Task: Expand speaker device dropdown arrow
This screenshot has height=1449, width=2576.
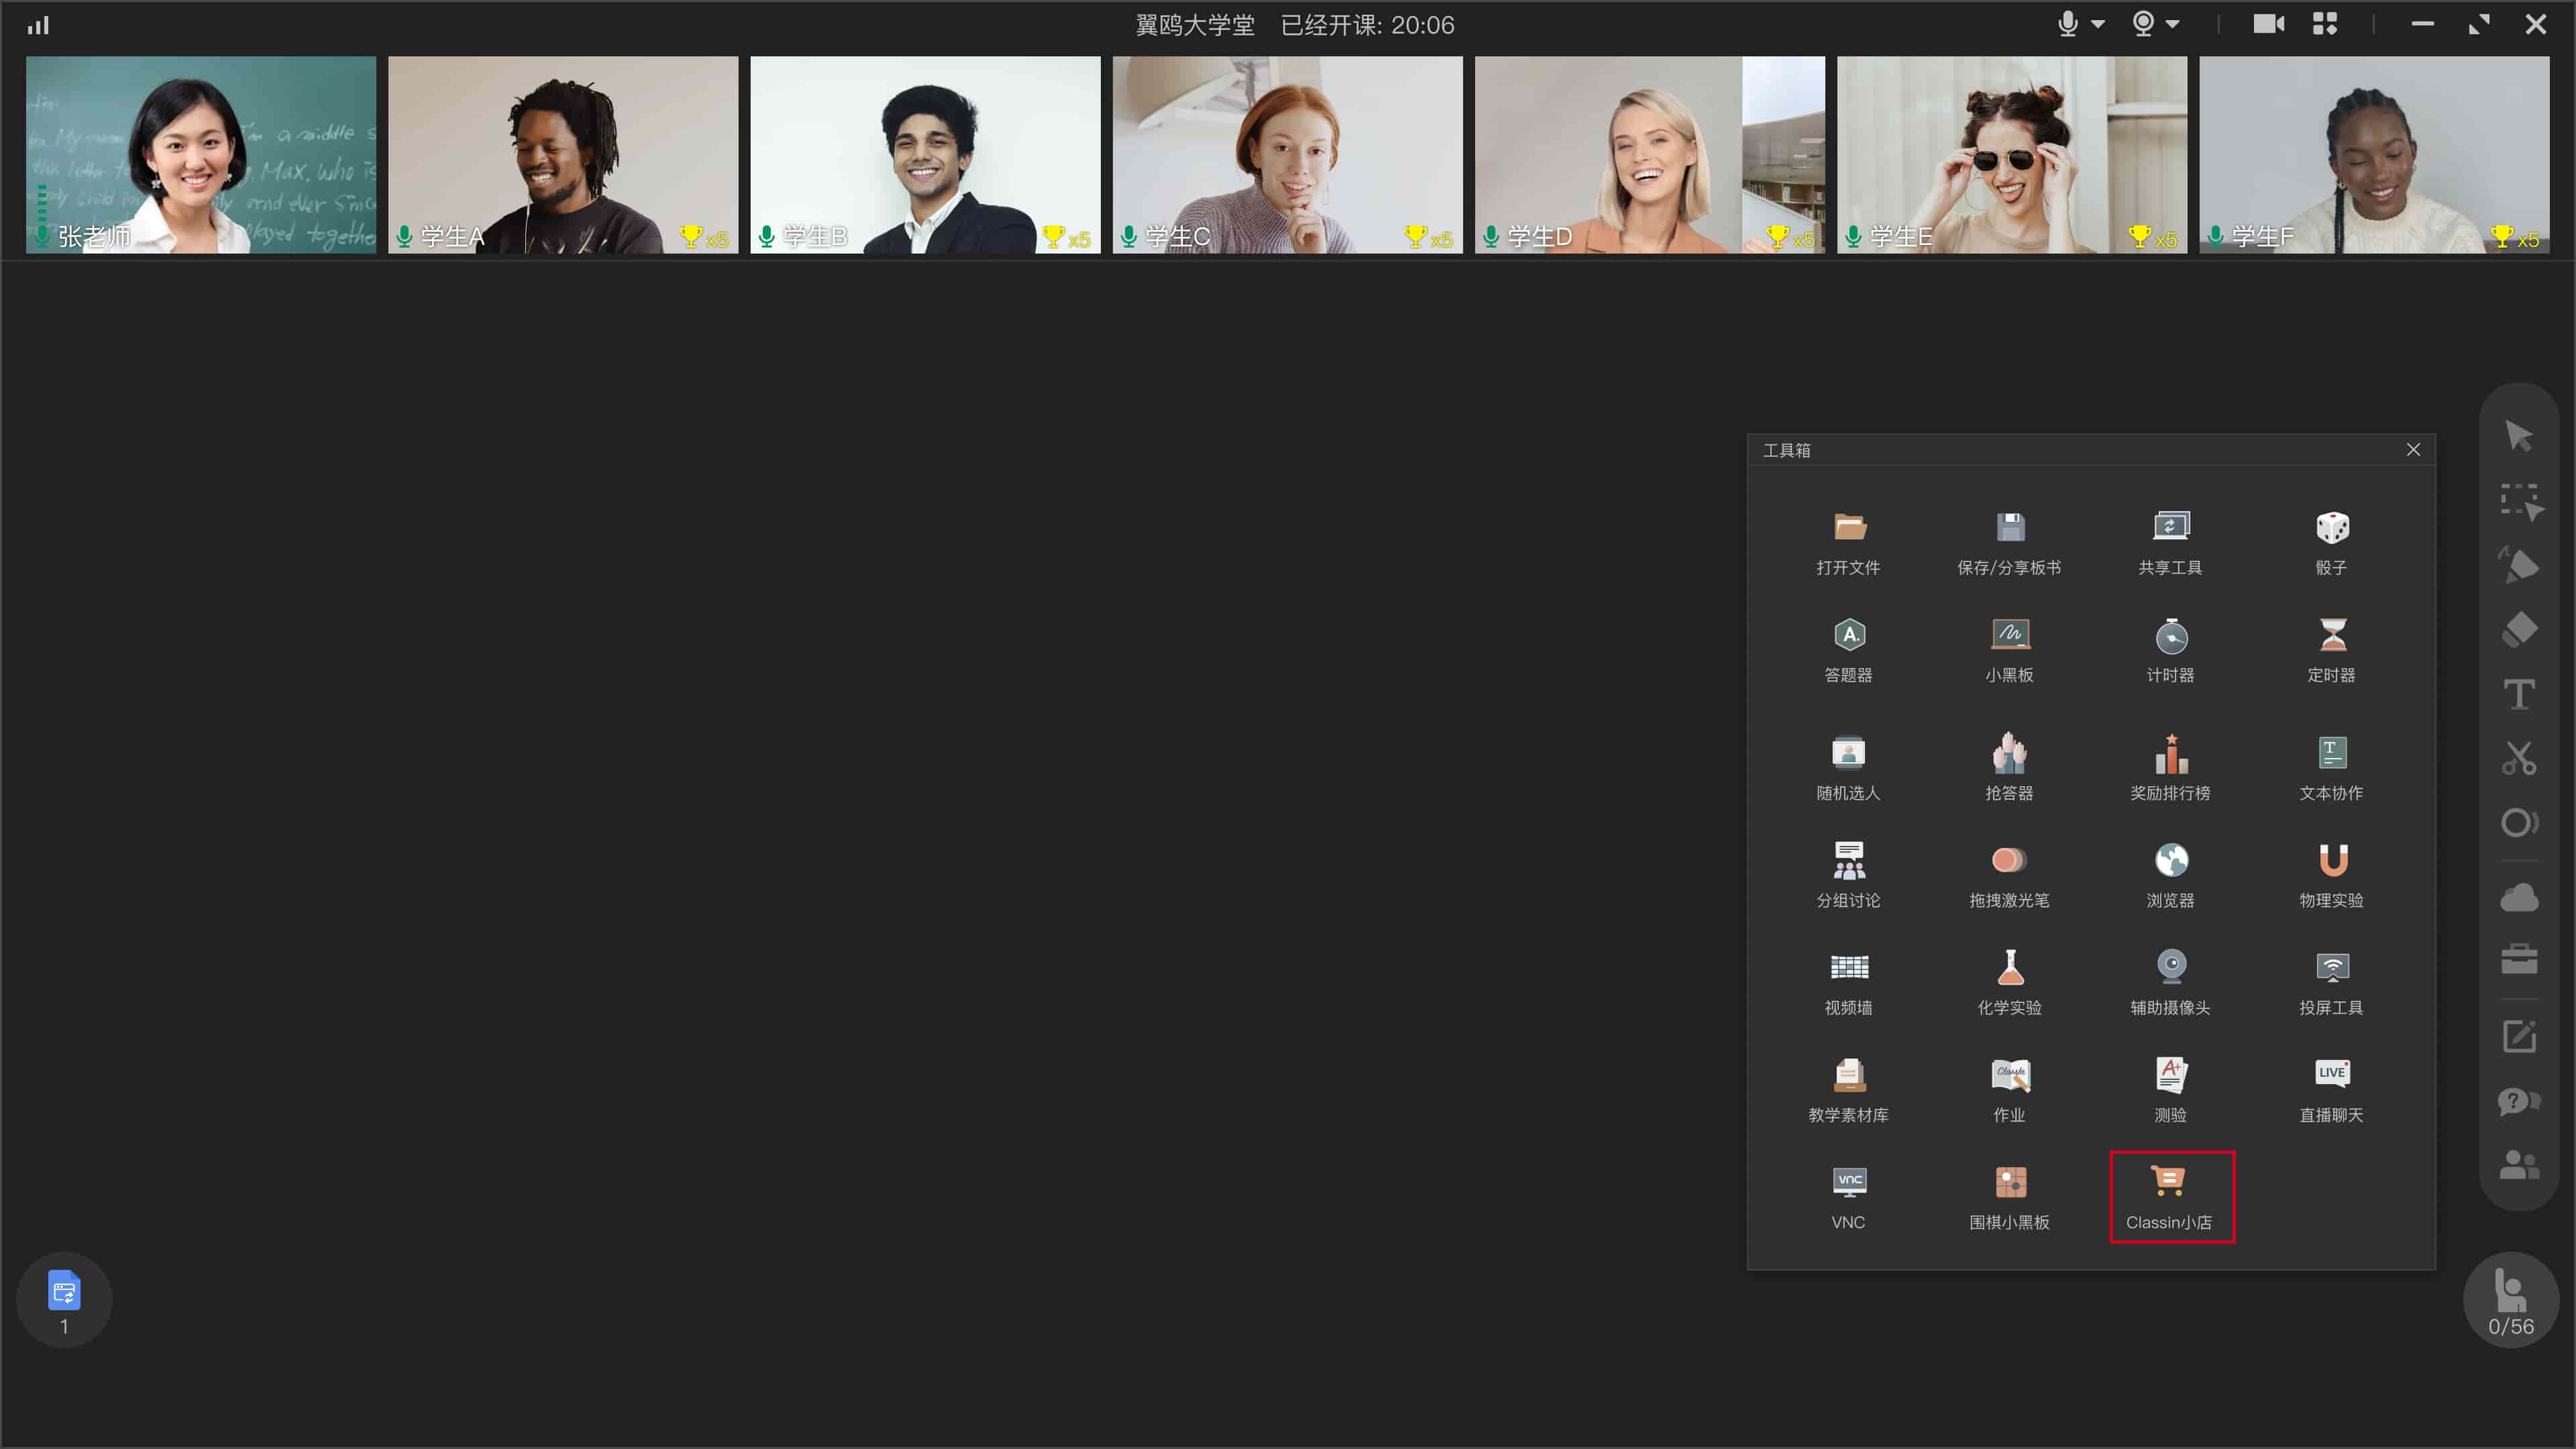Action: point(2173,25)
